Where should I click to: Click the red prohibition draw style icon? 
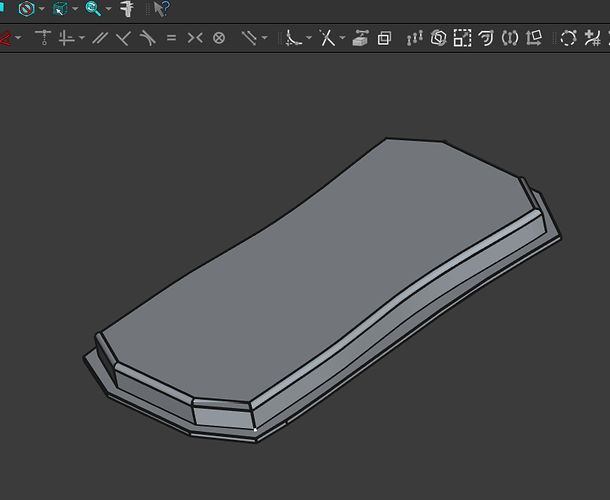pyautogui.click(x=26, y=9)
